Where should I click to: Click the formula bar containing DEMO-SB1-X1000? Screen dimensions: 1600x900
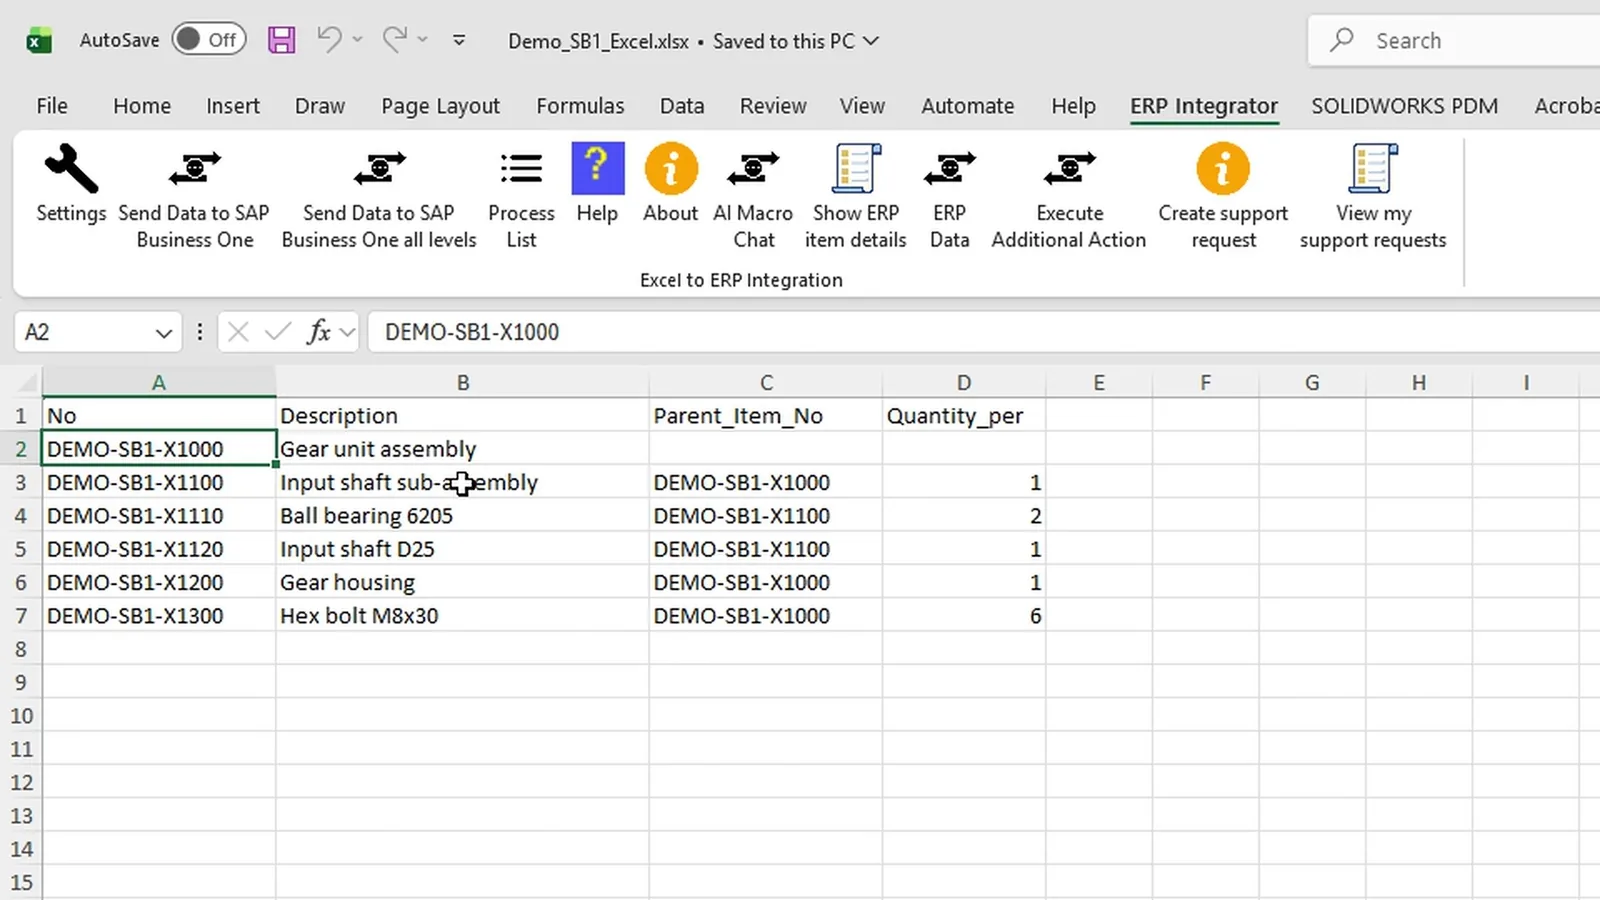(x=985, y=332)
